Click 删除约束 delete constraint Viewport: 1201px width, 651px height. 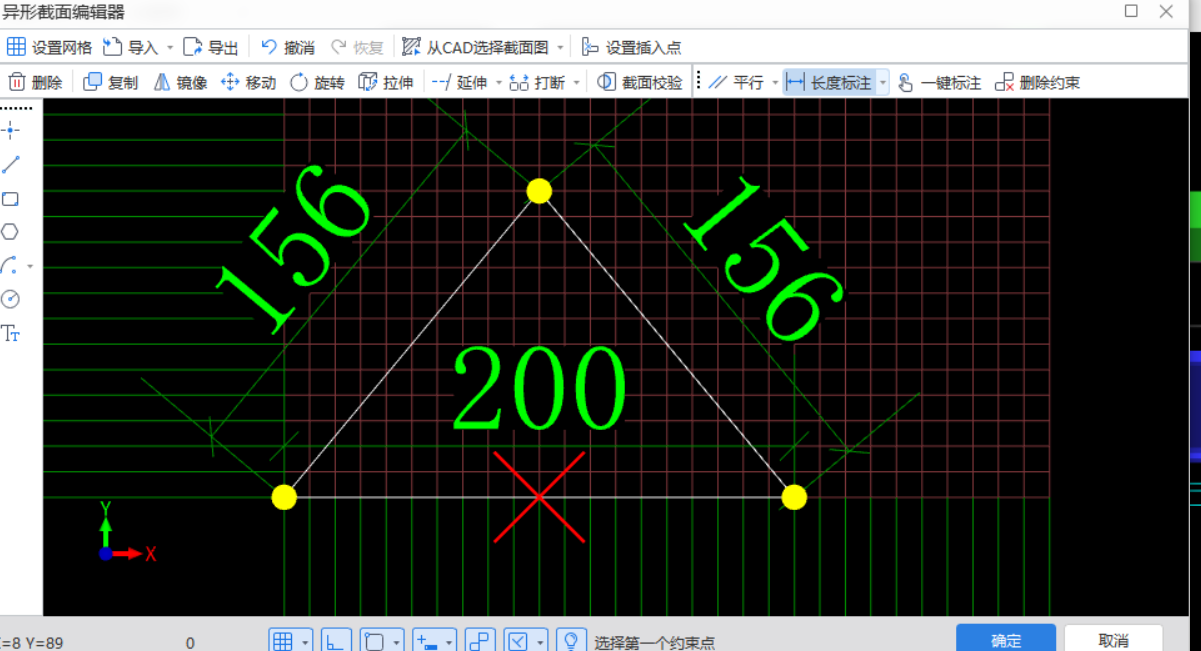click(x=1038, y=82)
